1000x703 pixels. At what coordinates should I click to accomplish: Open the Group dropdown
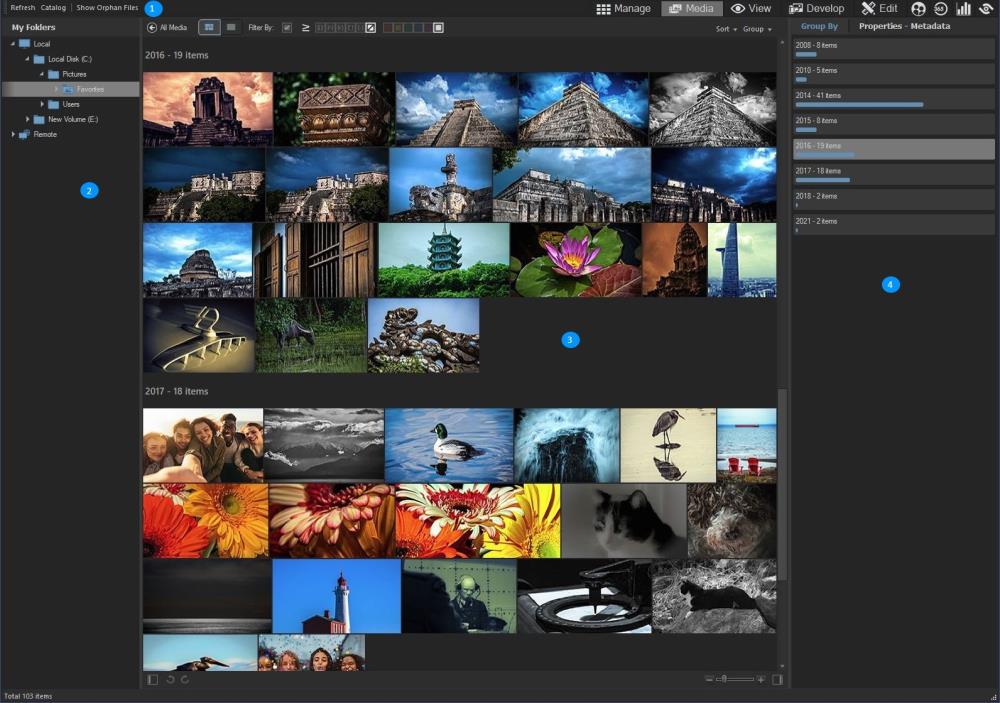(756, 29)
